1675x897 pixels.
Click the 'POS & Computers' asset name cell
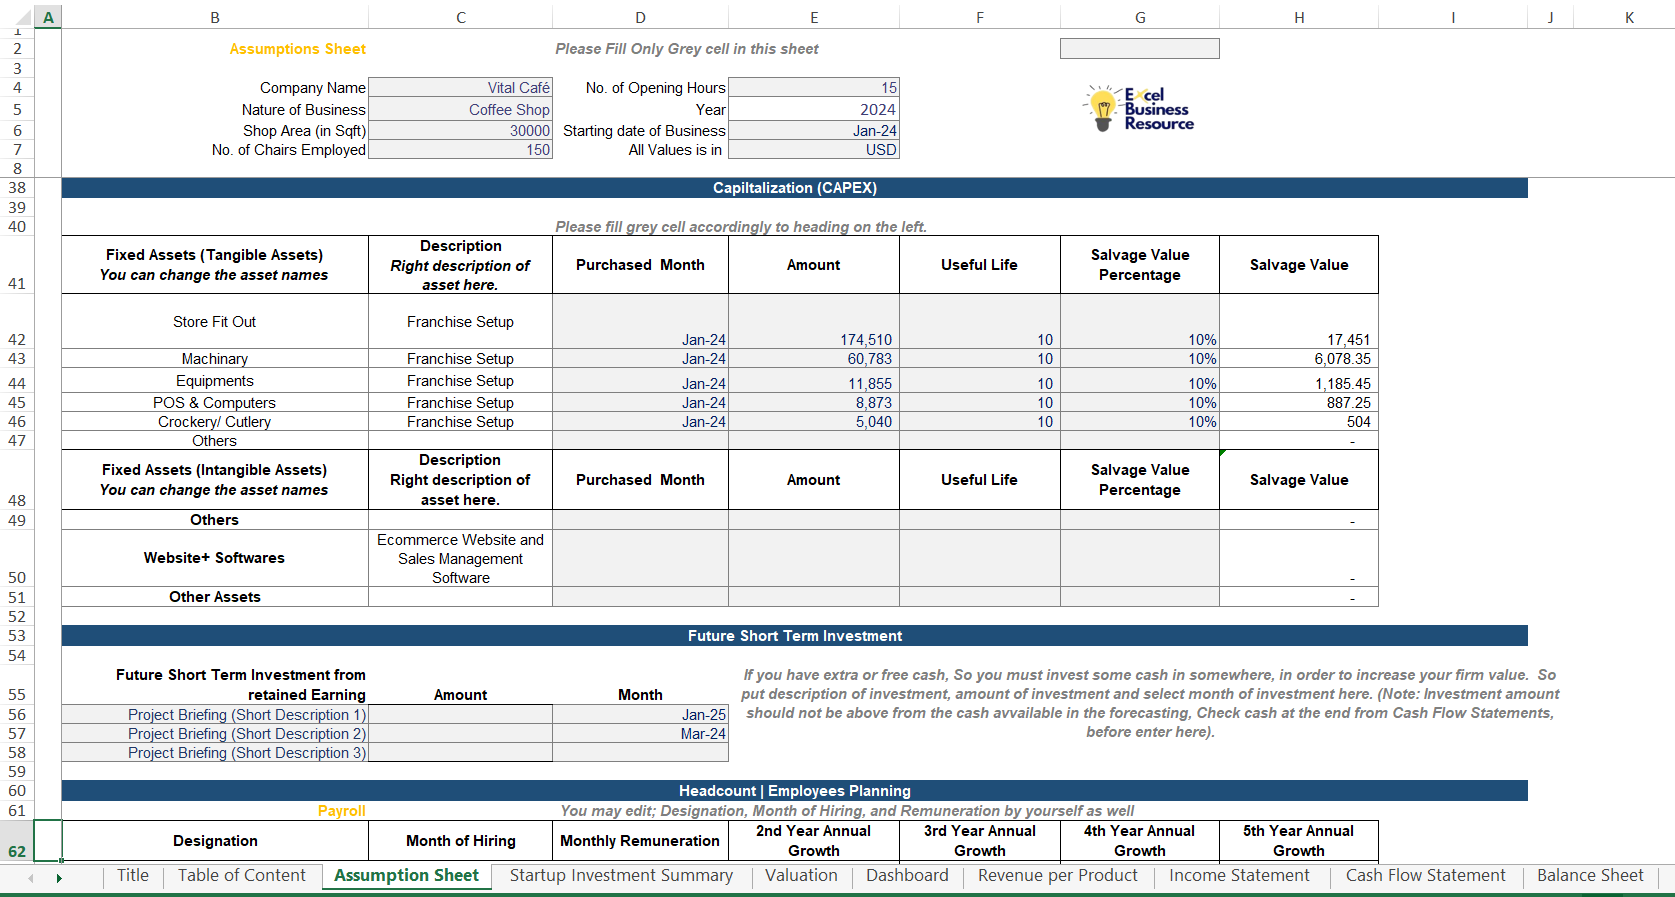(215, 402)
